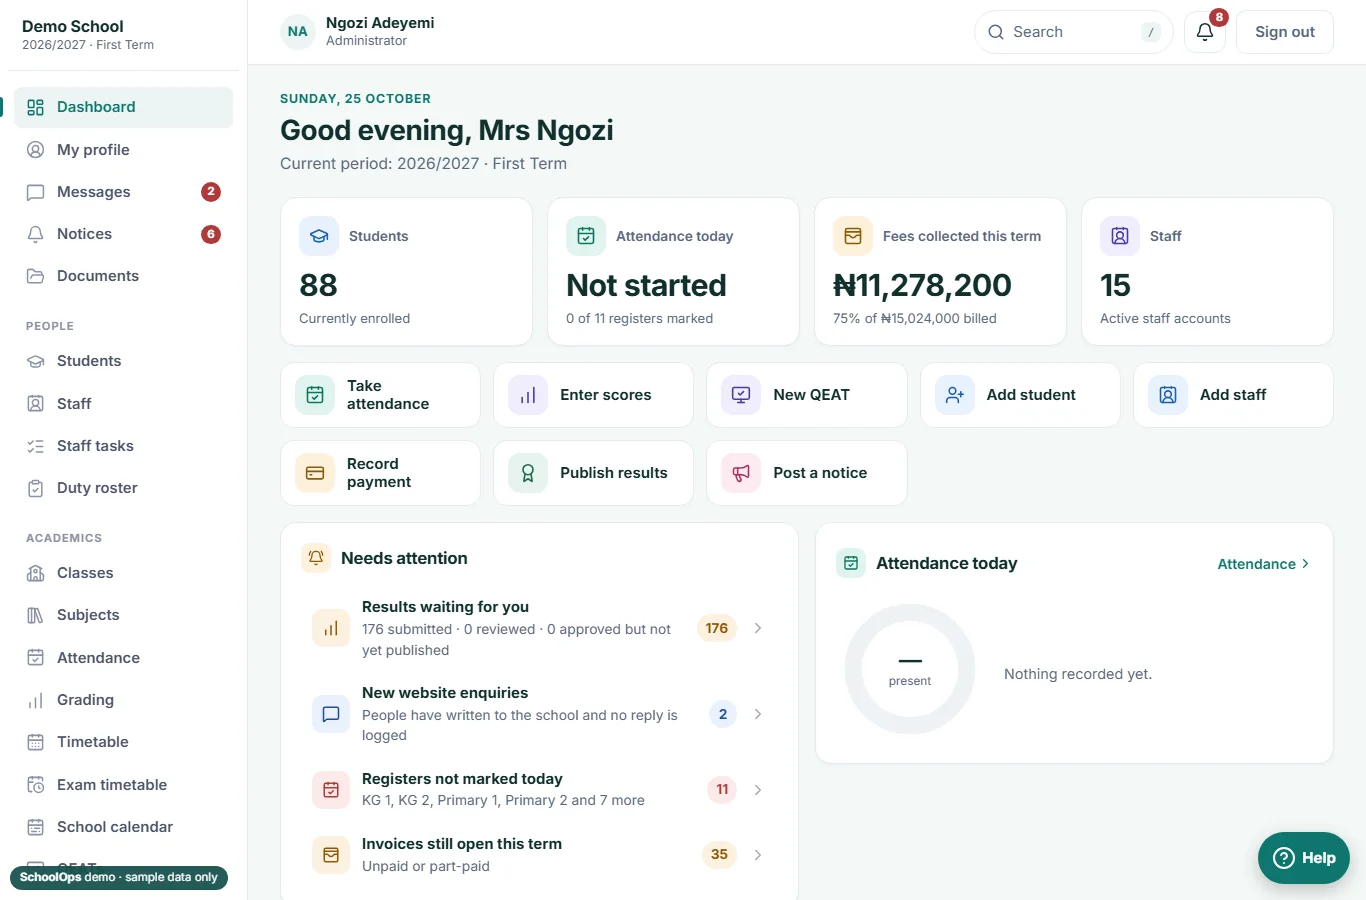Click the Post a notice megaphone icon
1366x900 pixels.
(x=741, y=473)
